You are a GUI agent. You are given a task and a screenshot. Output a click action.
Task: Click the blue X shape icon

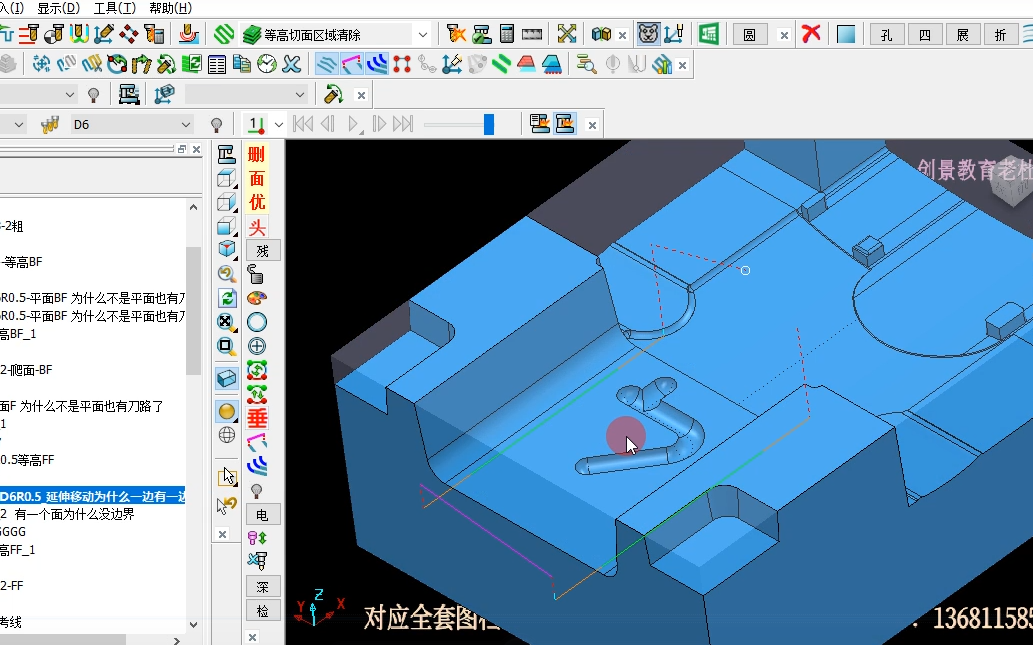click(291, 64)
